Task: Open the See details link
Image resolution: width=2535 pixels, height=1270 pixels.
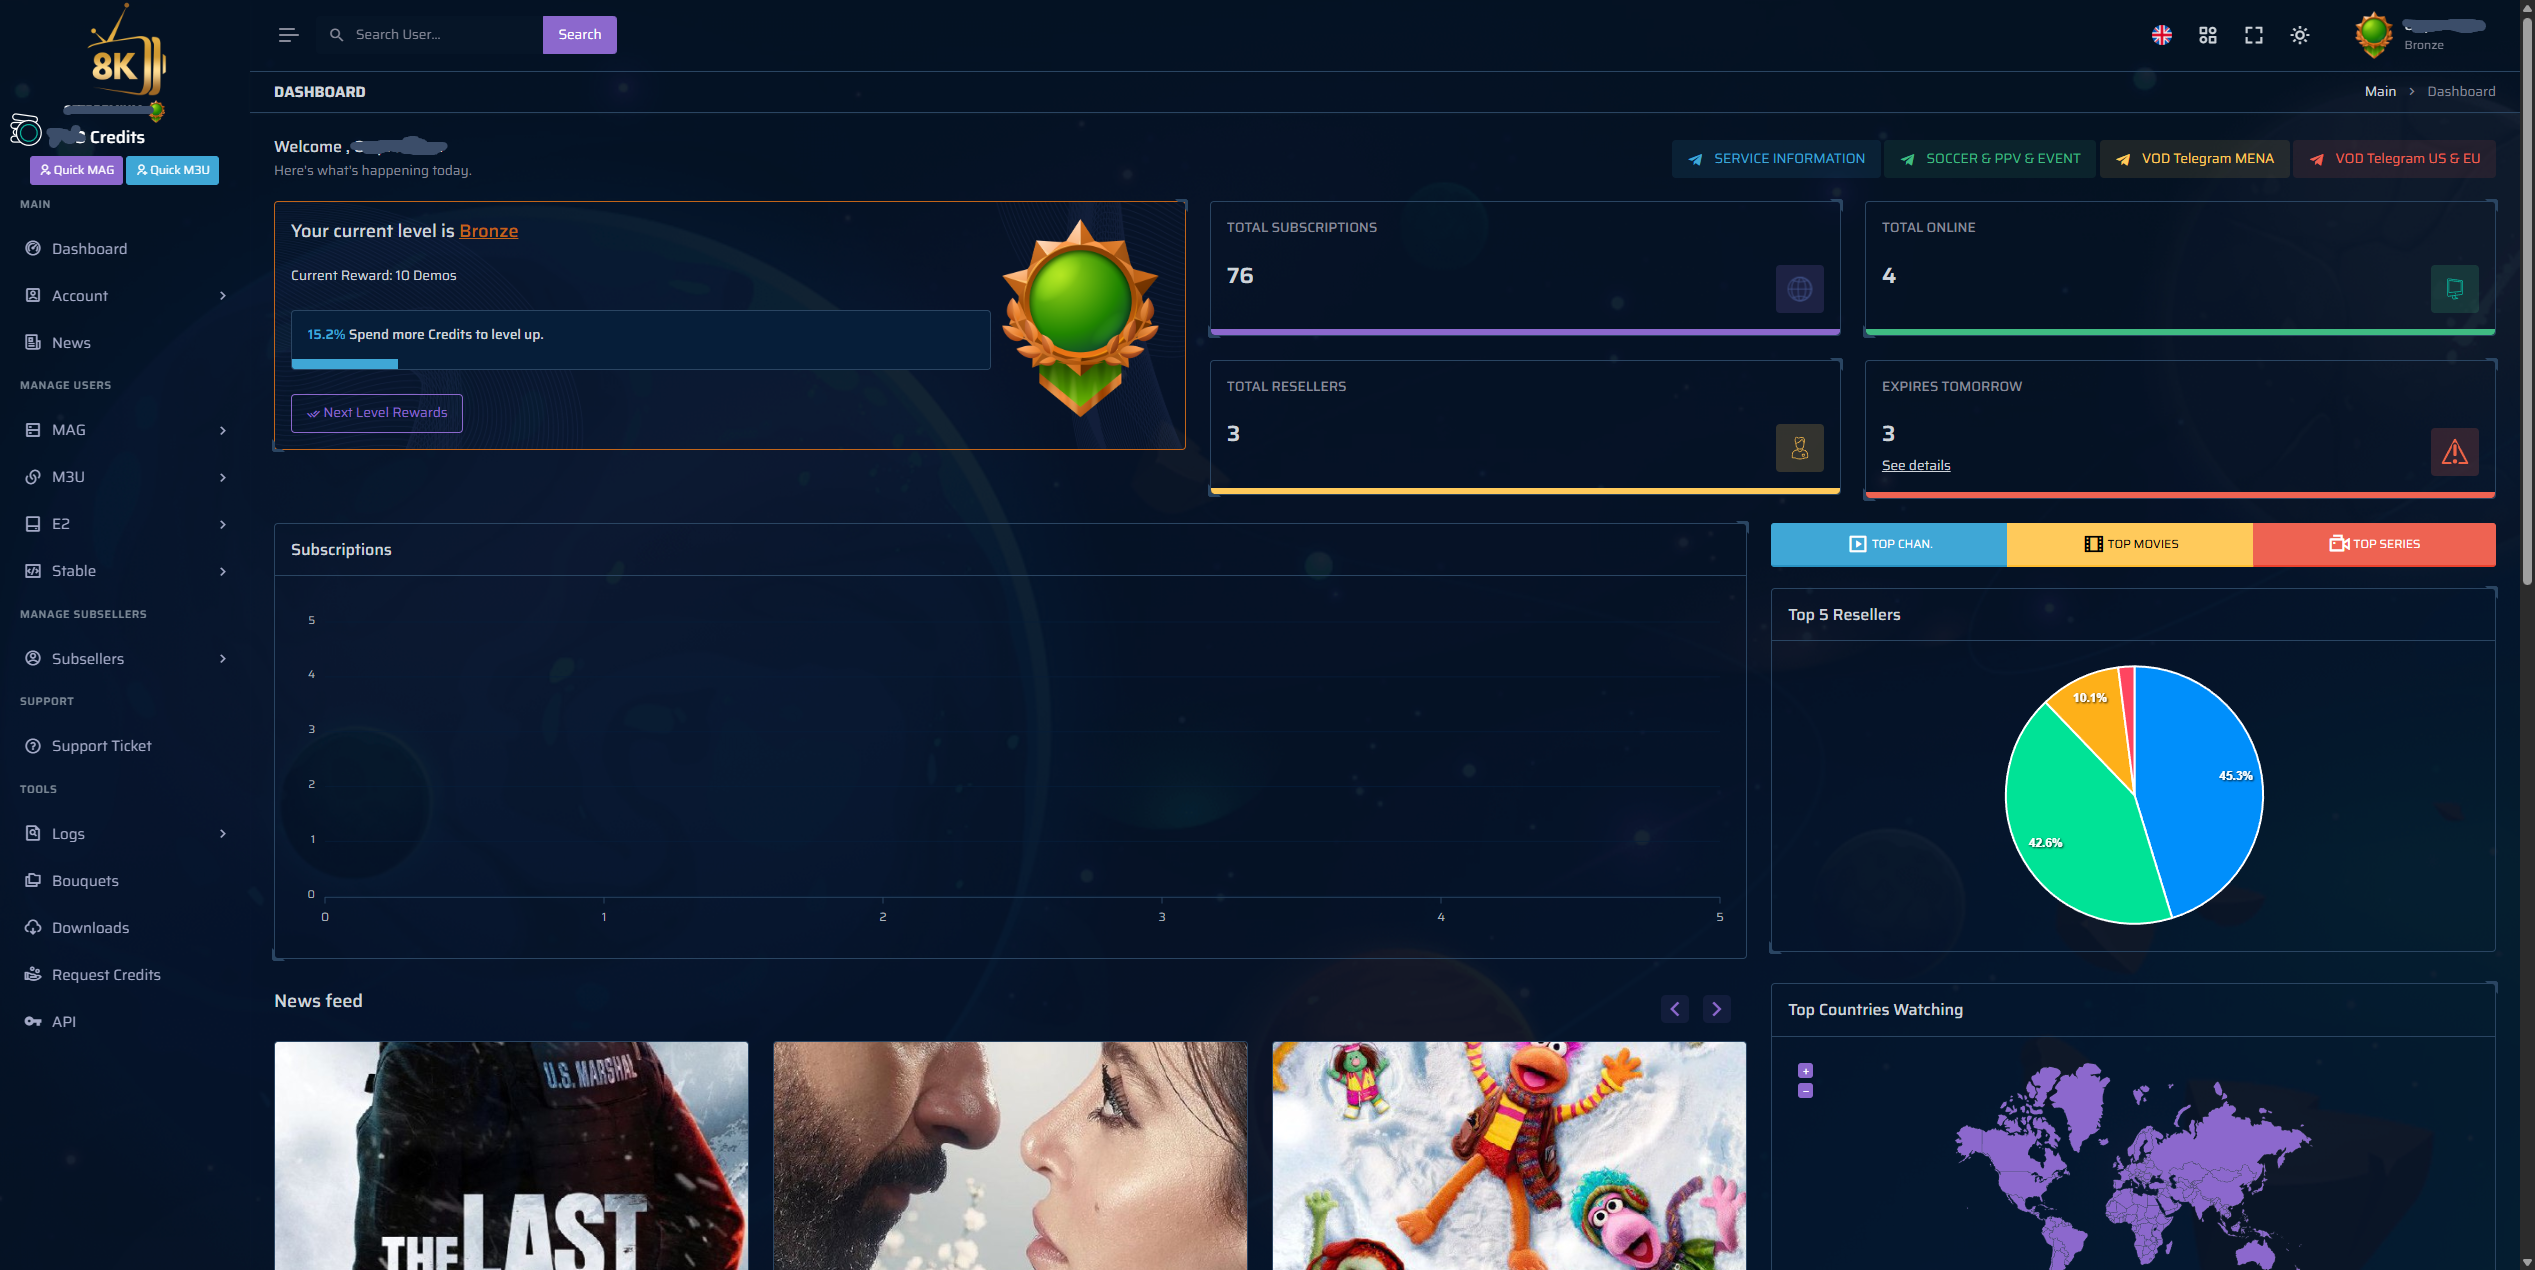Action: [1915, 466]
